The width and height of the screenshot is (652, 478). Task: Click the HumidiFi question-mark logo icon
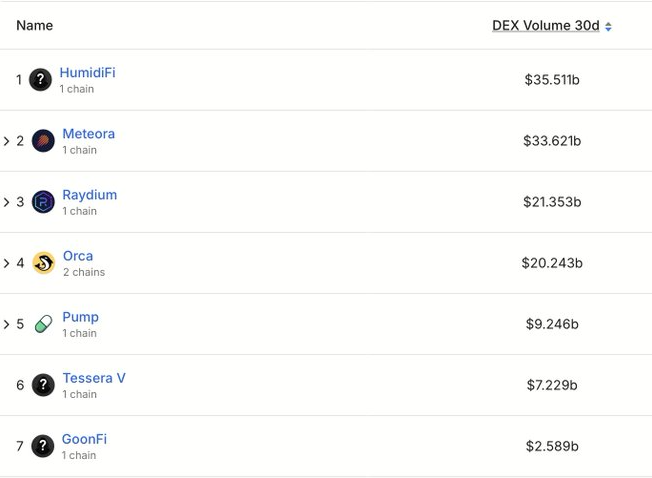(40, 80)
